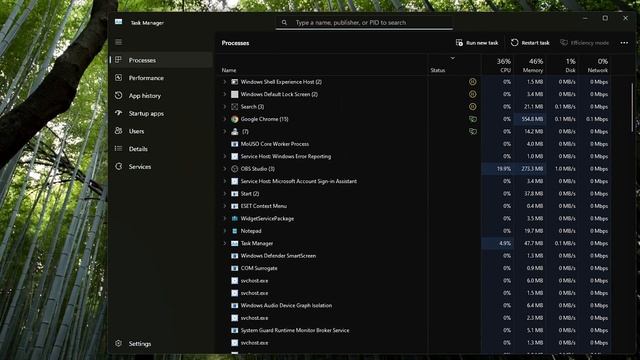Image resolution: width=640 pixels, height=360 pixels.
Task: Expand the OBS Studio (3) process group
Action: coord(224,169)
